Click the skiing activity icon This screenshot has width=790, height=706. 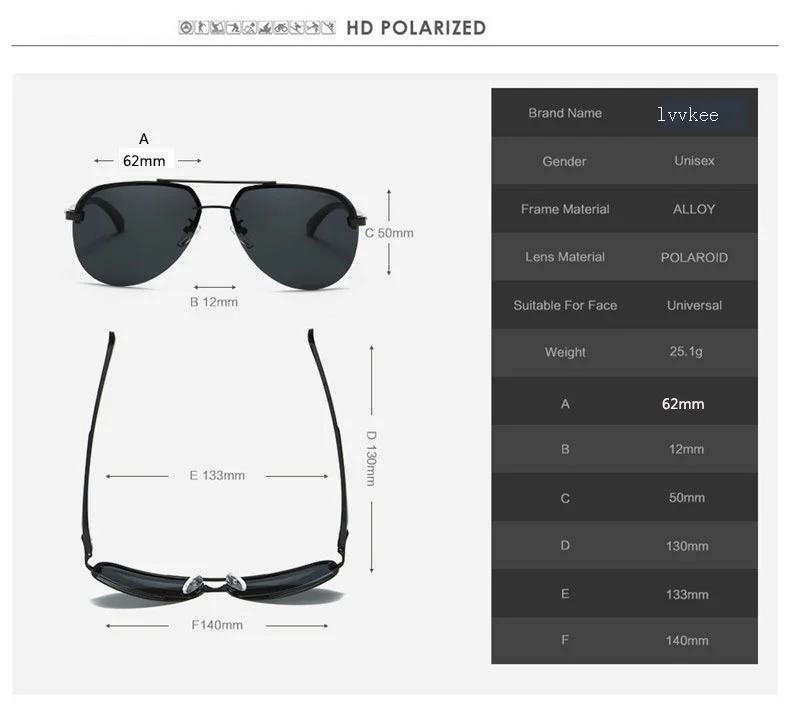pos(297,28)
